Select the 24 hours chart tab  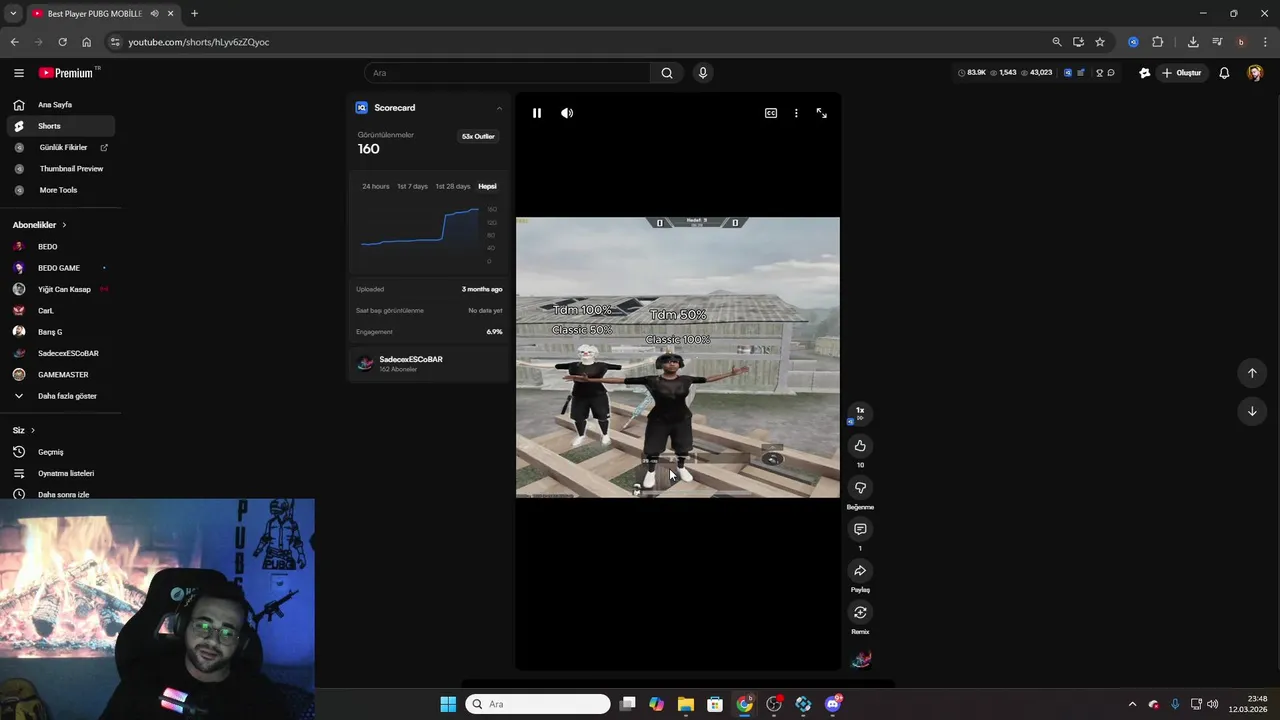[376, 186]
